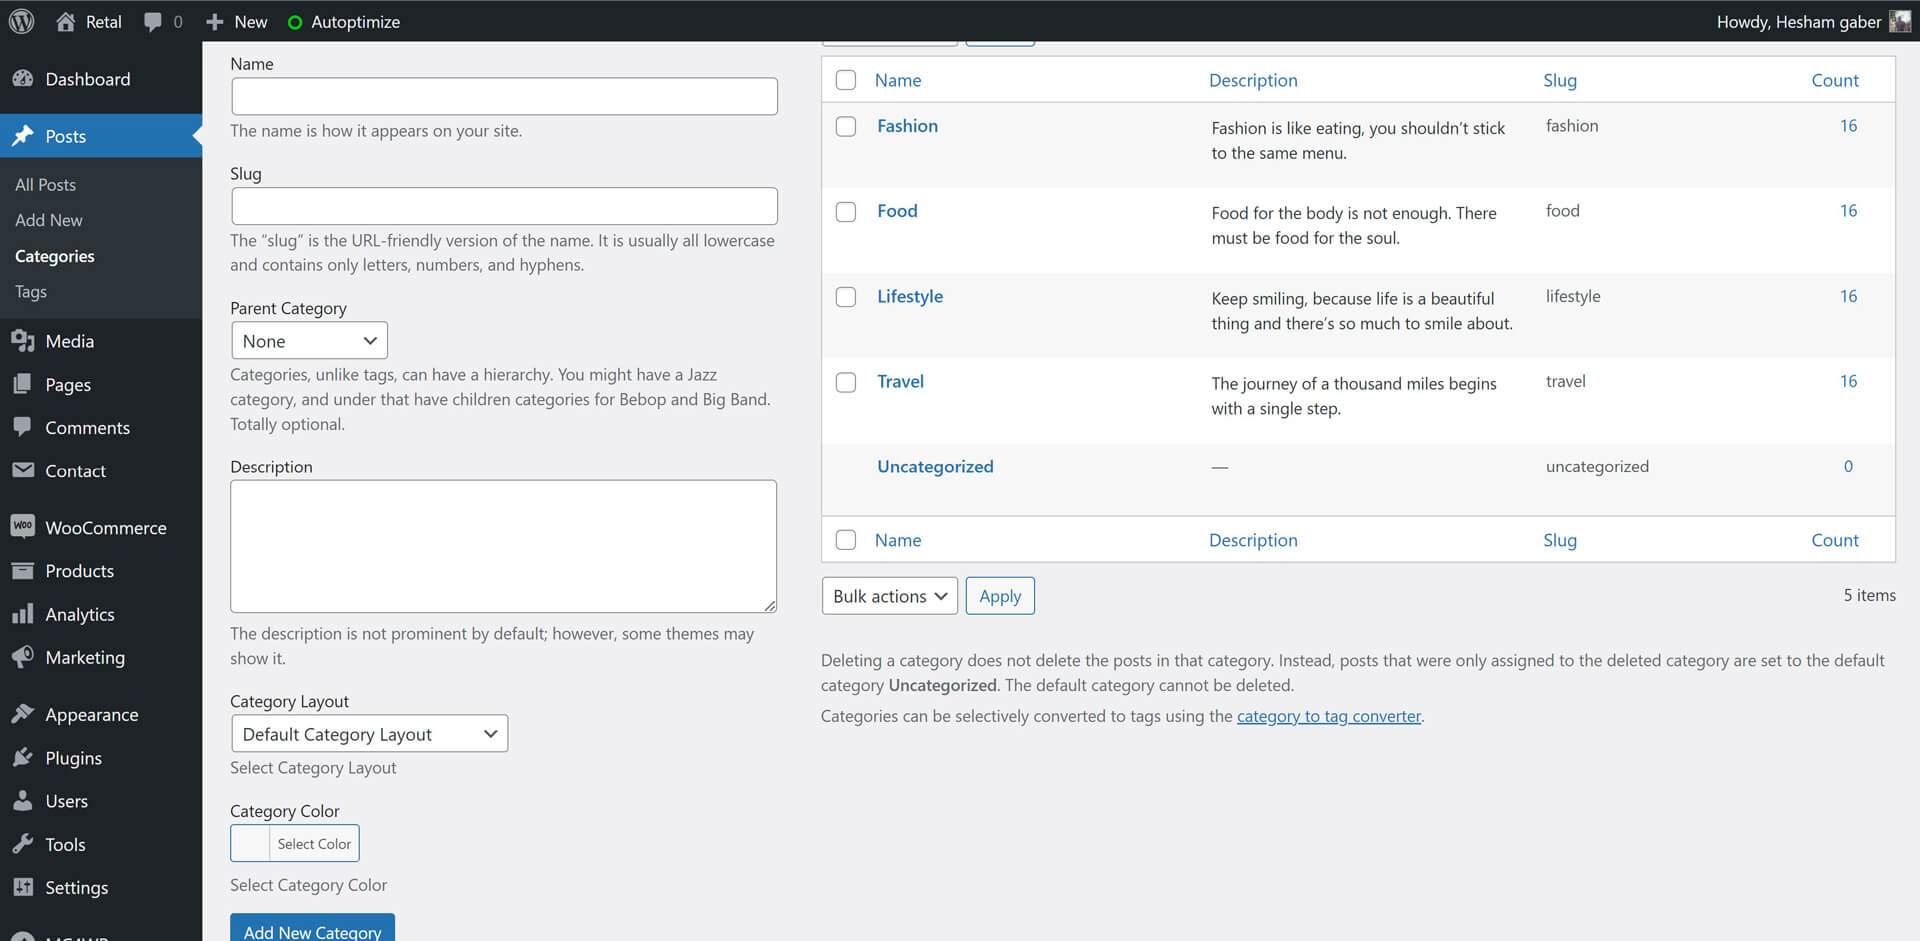
Task: Check the Lifestyle category checkbox
Action: click(x=846, y=296)
